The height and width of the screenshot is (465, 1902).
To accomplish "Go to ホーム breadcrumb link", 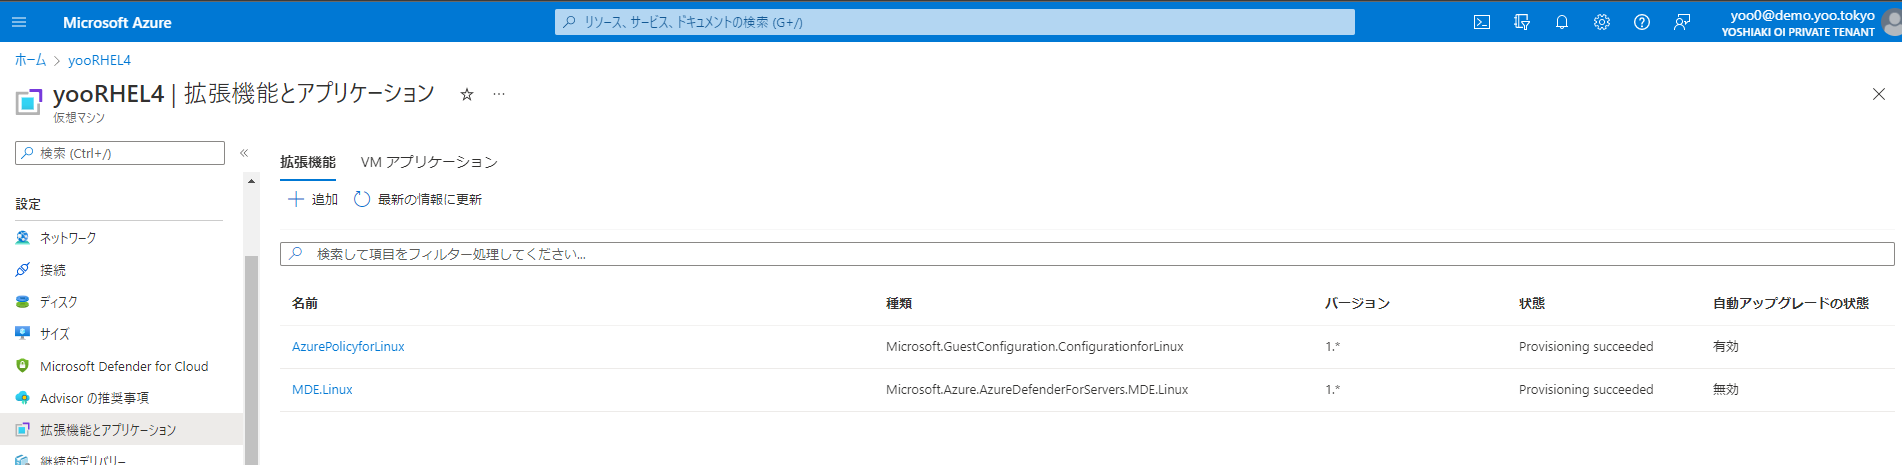I will (30, 60).
